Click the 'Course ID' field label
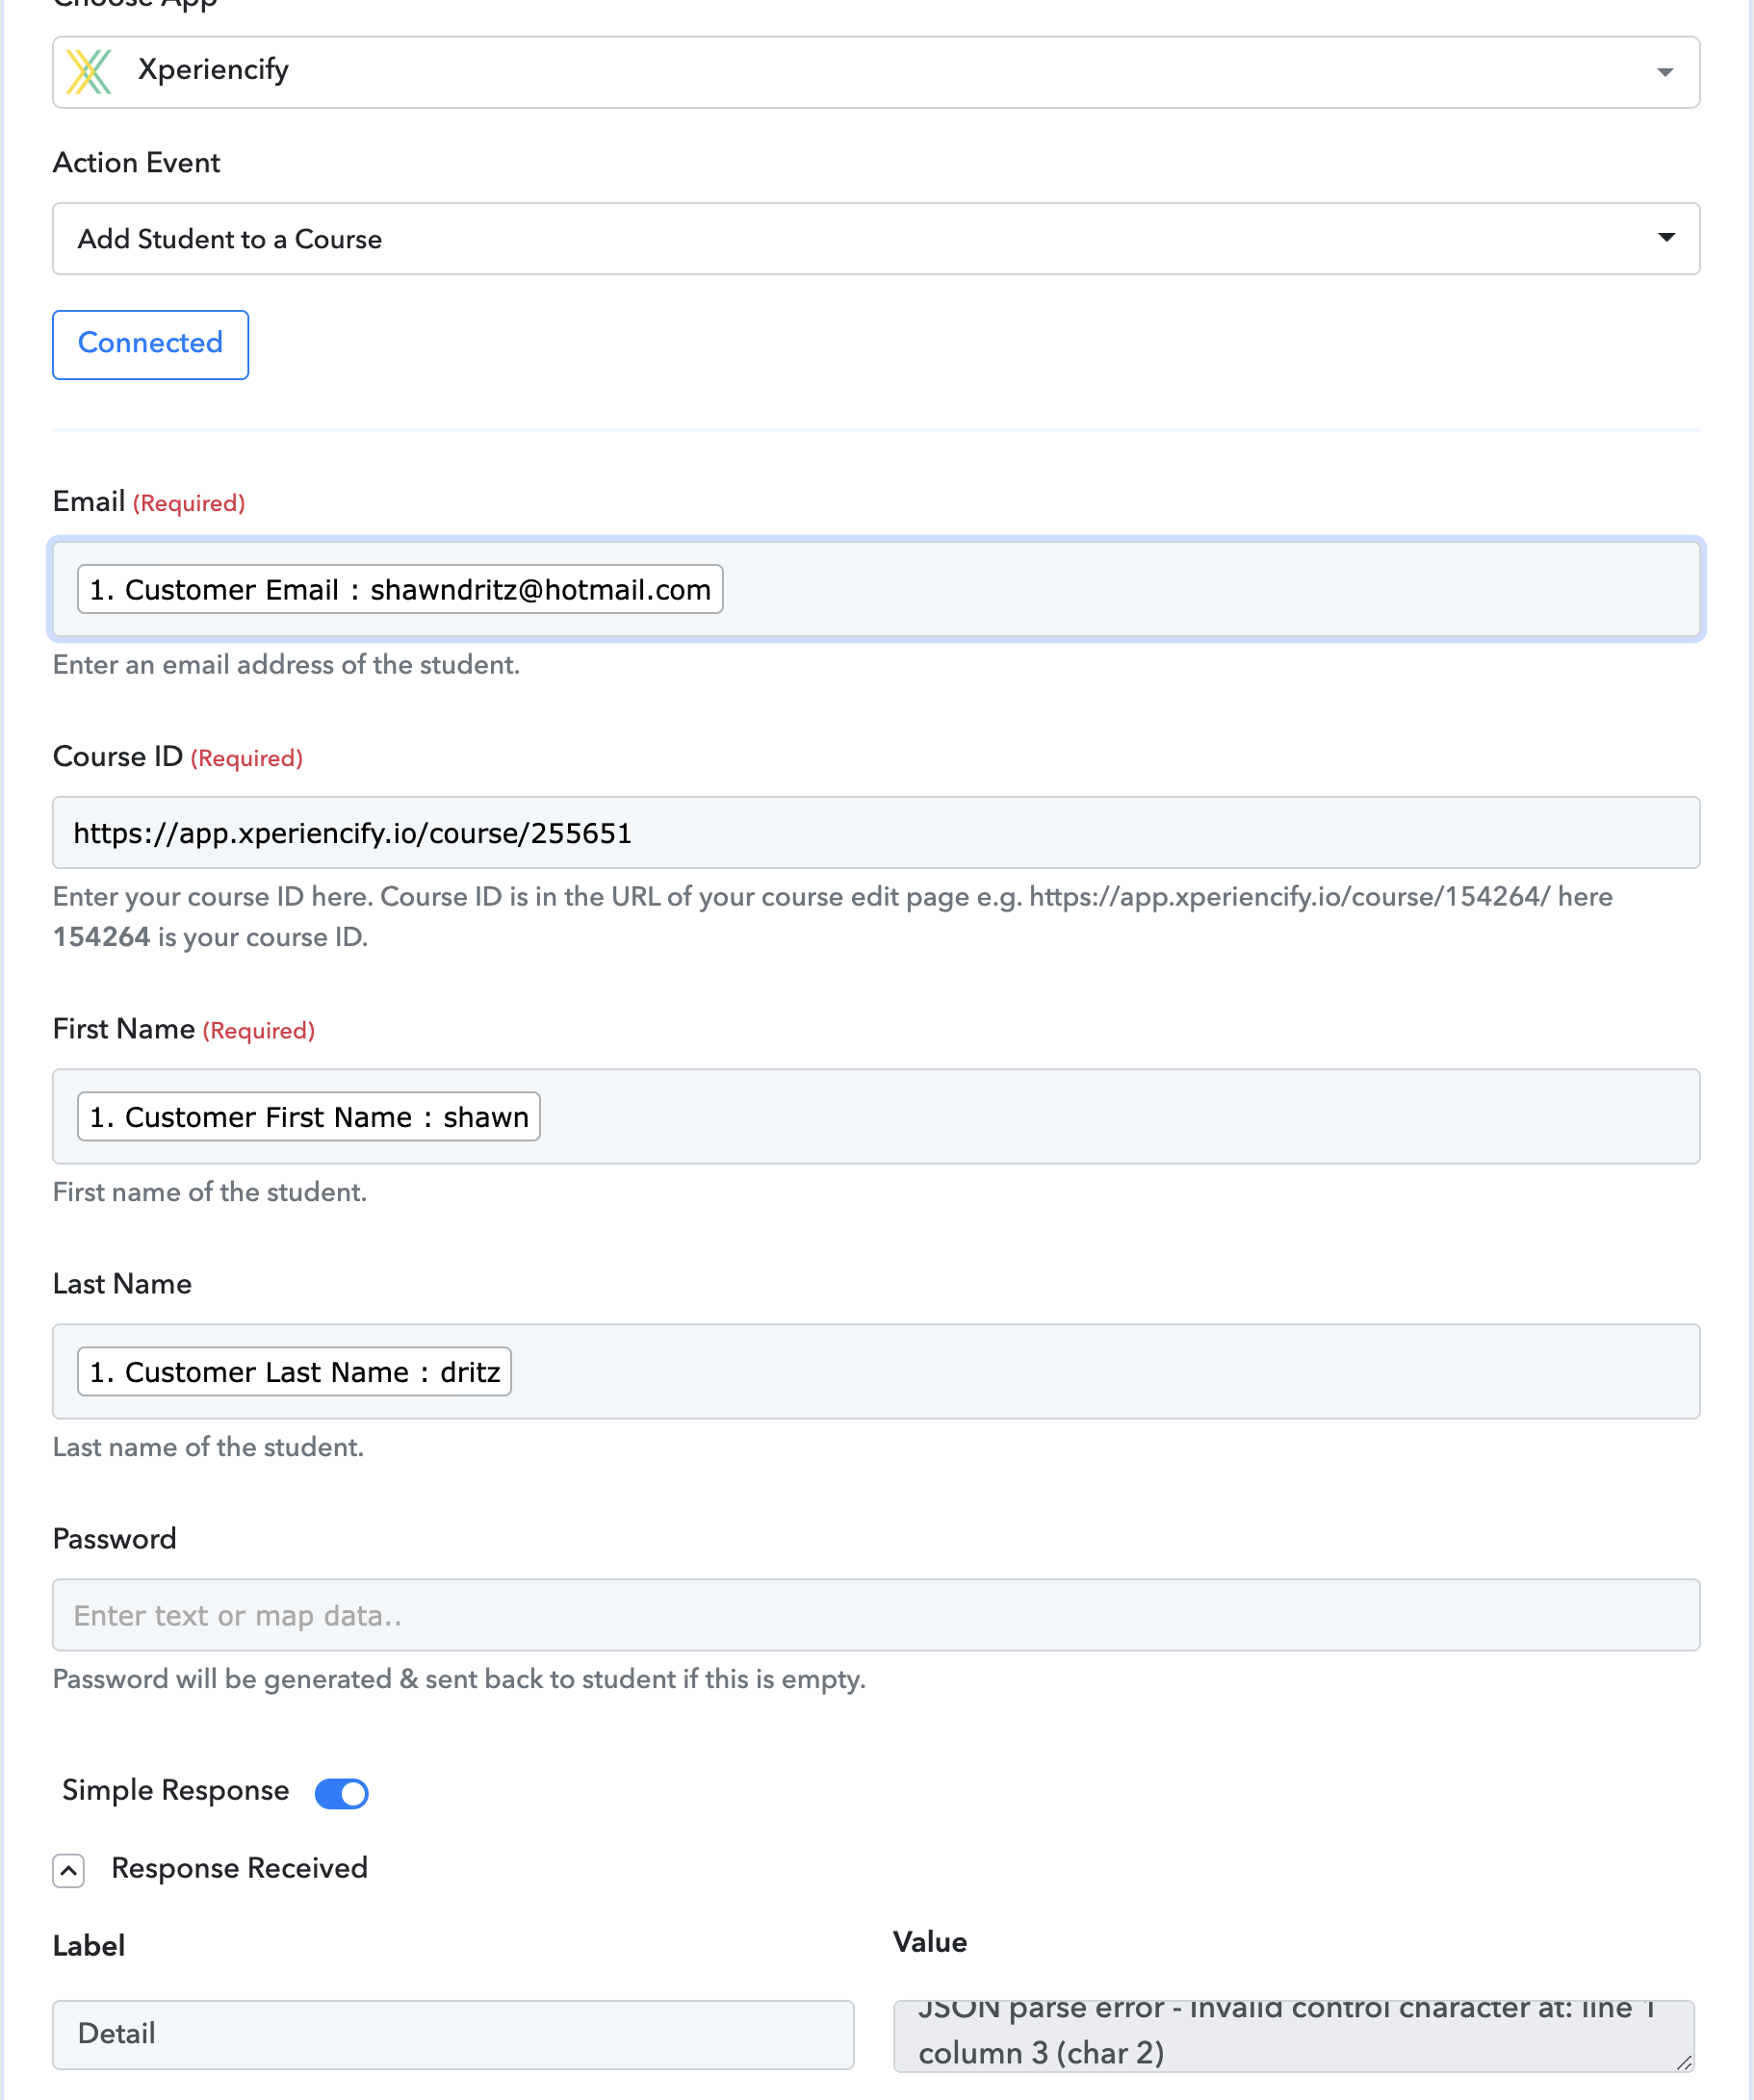Image resolution: width=1754 pixels, height=2100 pixels. tap(118, 756)
